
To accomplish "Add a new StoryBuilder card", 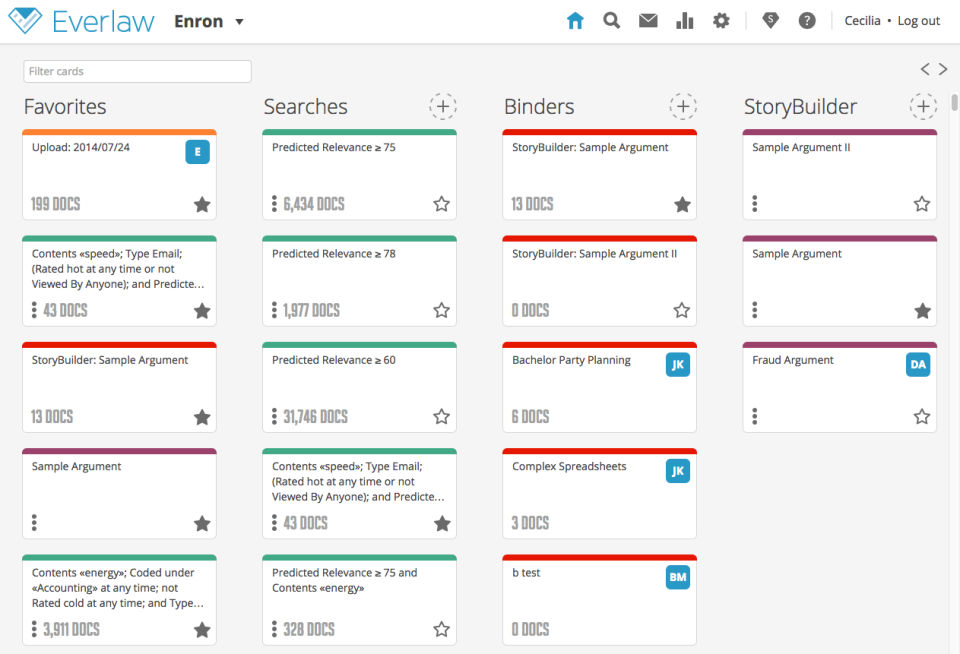I will 923,107.
